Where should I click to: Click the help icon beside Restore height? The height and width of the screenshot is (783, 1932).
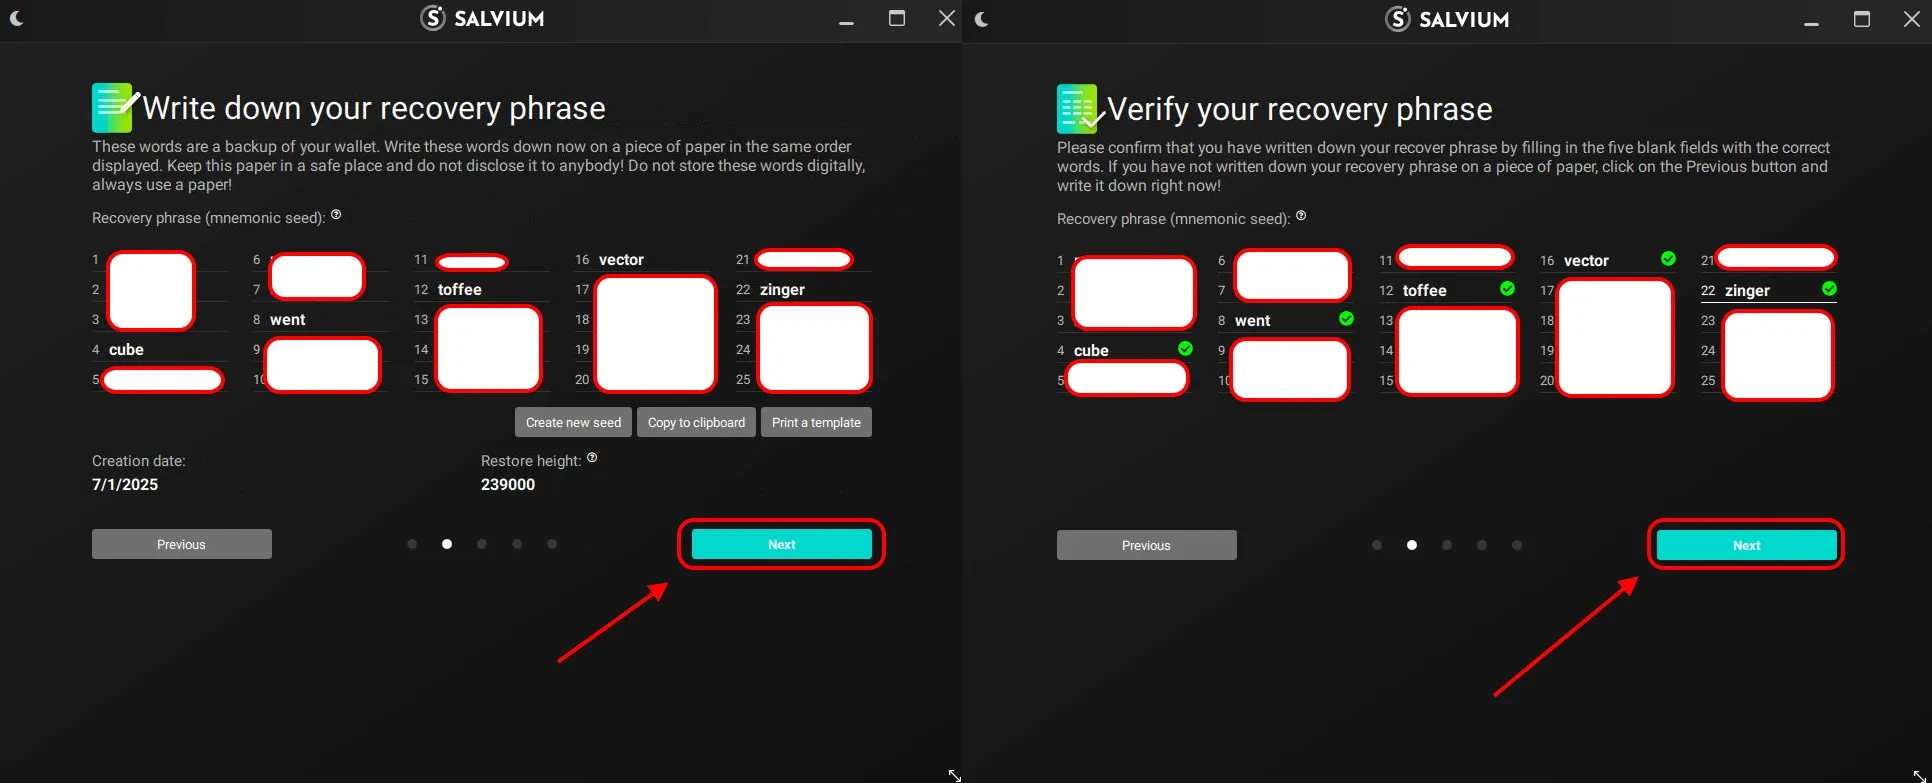pyautogui.click(x=592, y=458)
